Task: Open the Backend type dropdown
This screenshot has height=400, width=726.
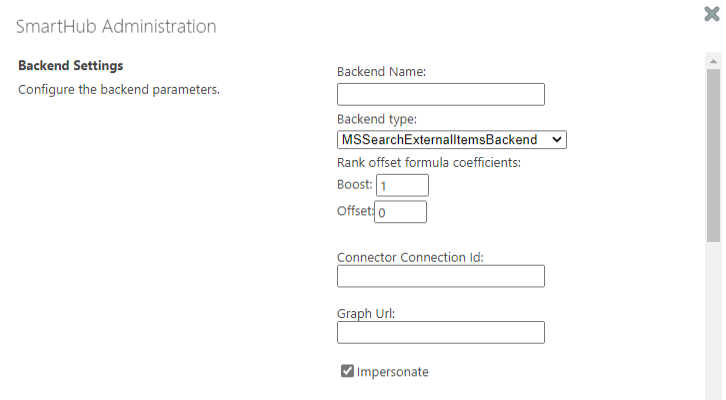Action: 452,139
